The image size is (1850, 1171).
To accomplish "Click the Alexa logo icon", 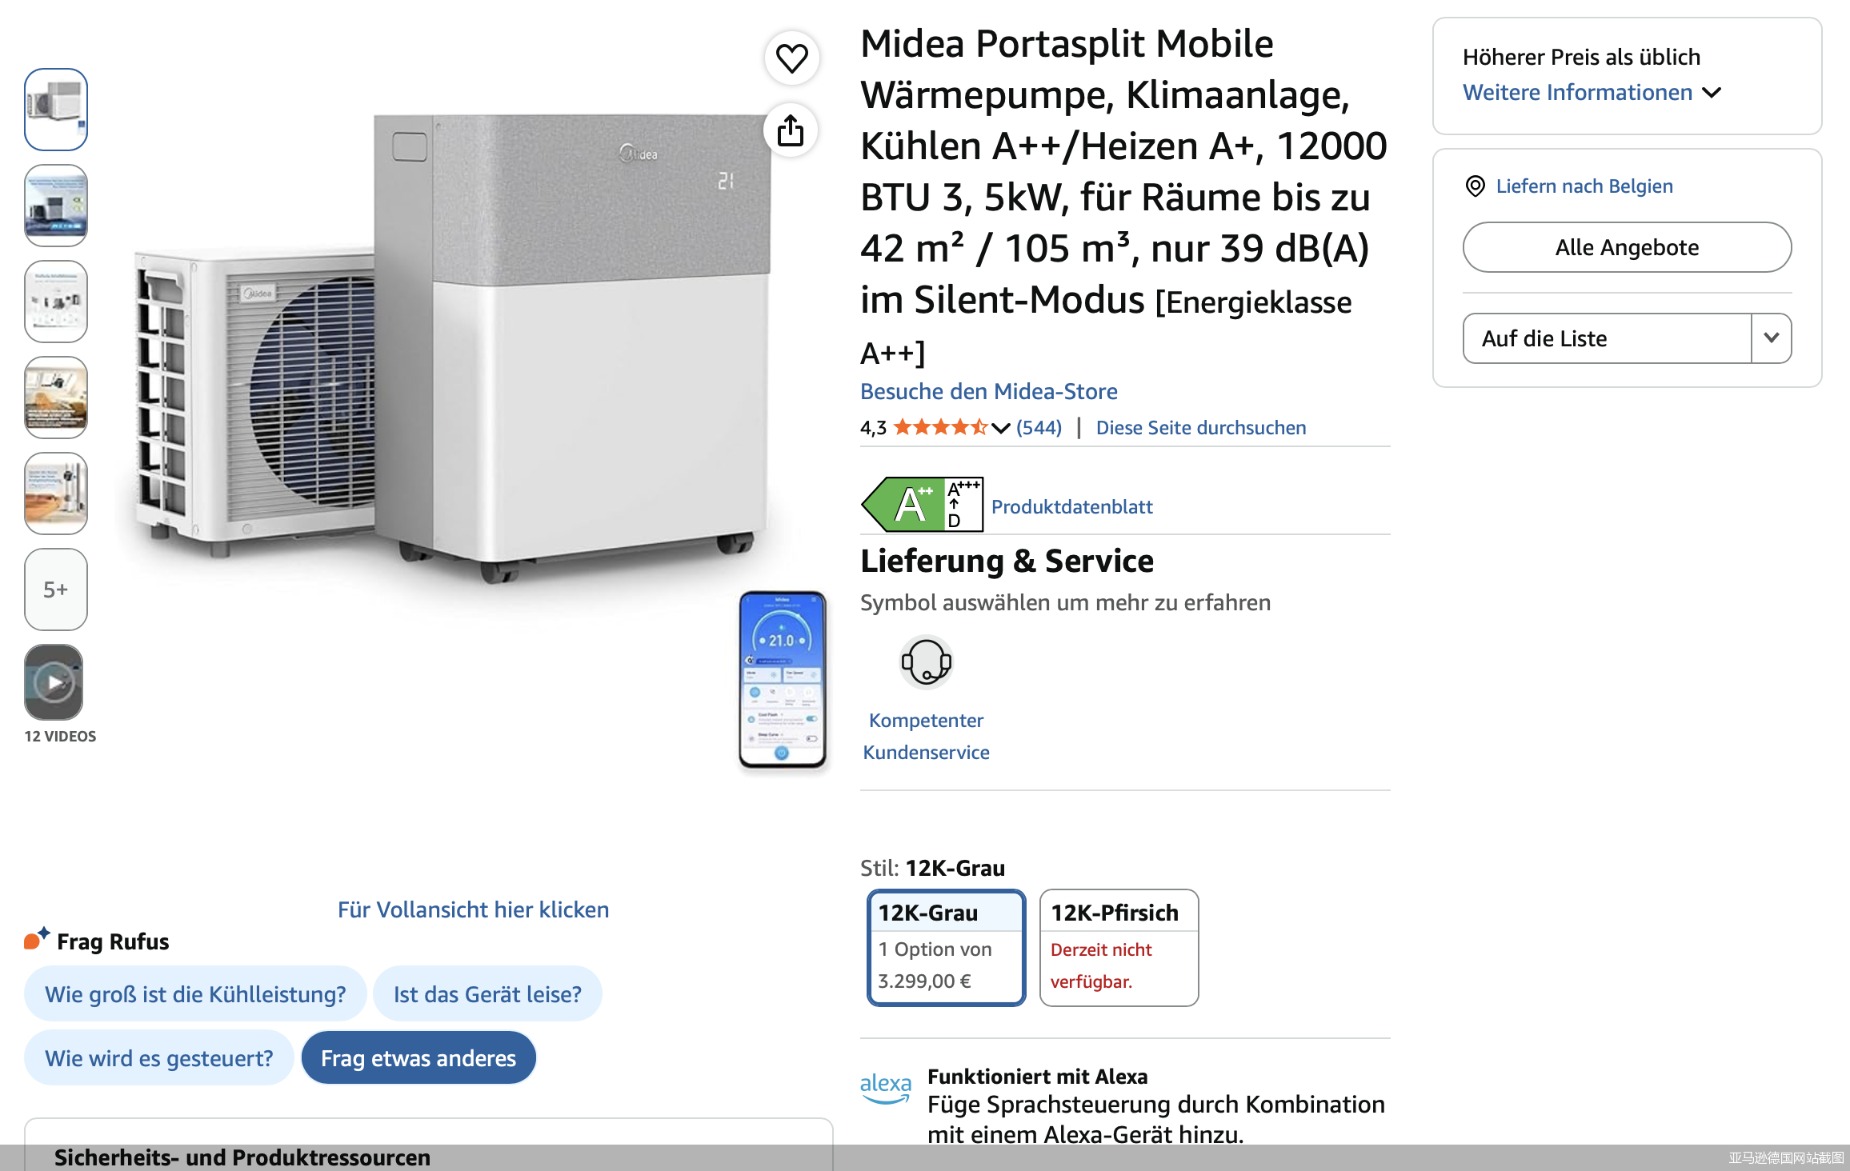I will coord(885,1088).
